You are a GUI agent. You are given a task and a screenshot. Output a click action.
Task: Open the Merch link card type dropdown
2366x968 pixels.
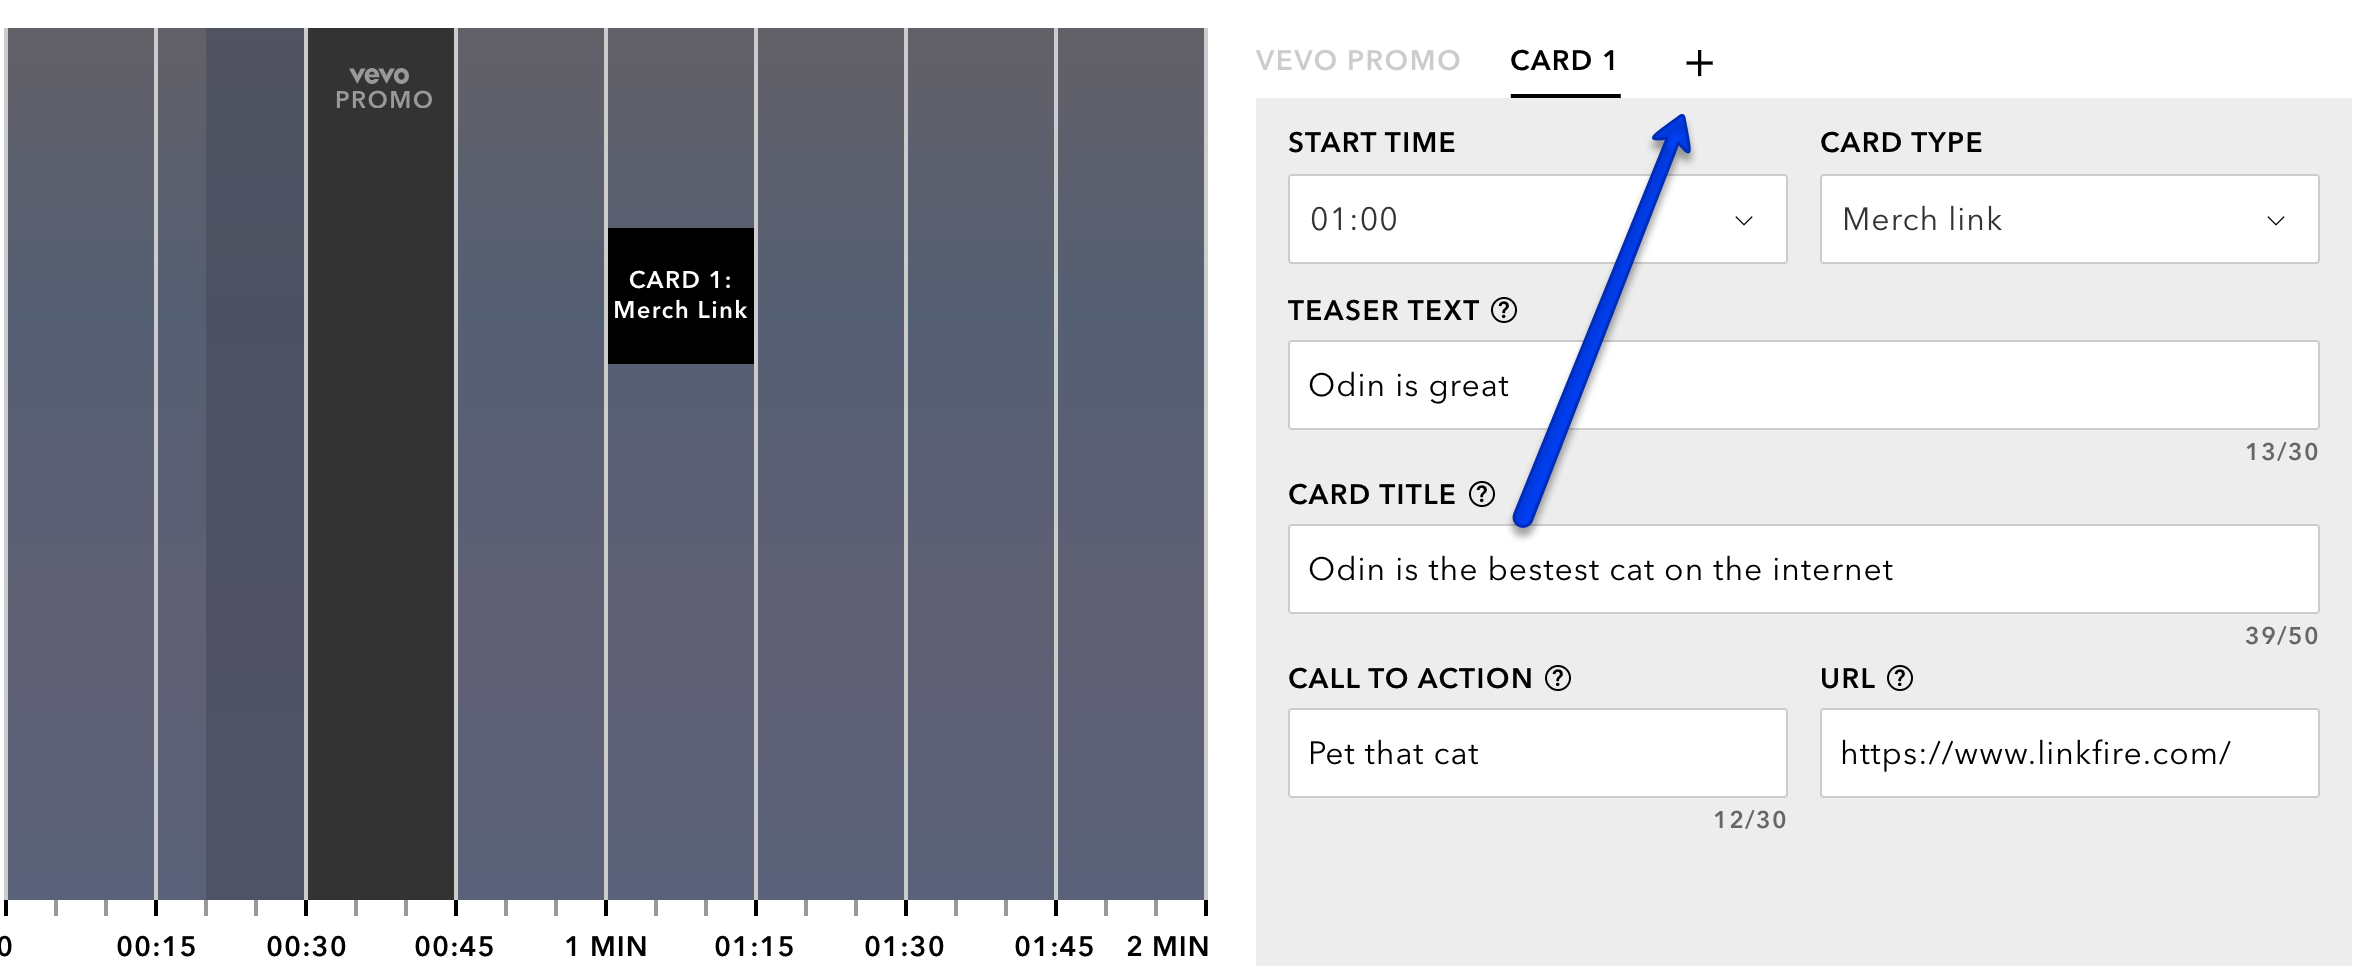click(2069, 219)
